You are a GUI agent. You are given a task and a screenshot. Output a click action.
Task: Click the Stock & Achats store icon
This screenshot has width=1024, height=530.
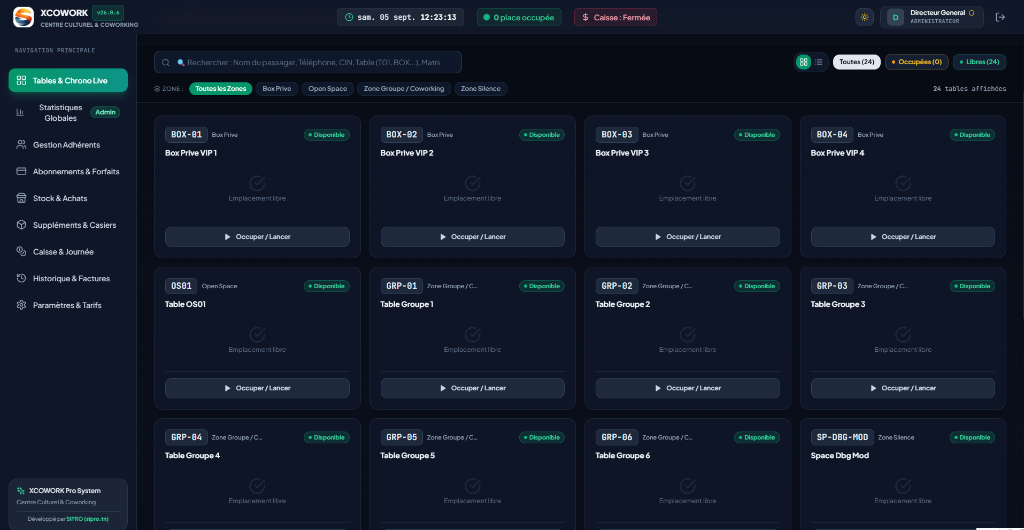[x=21, y=198]
